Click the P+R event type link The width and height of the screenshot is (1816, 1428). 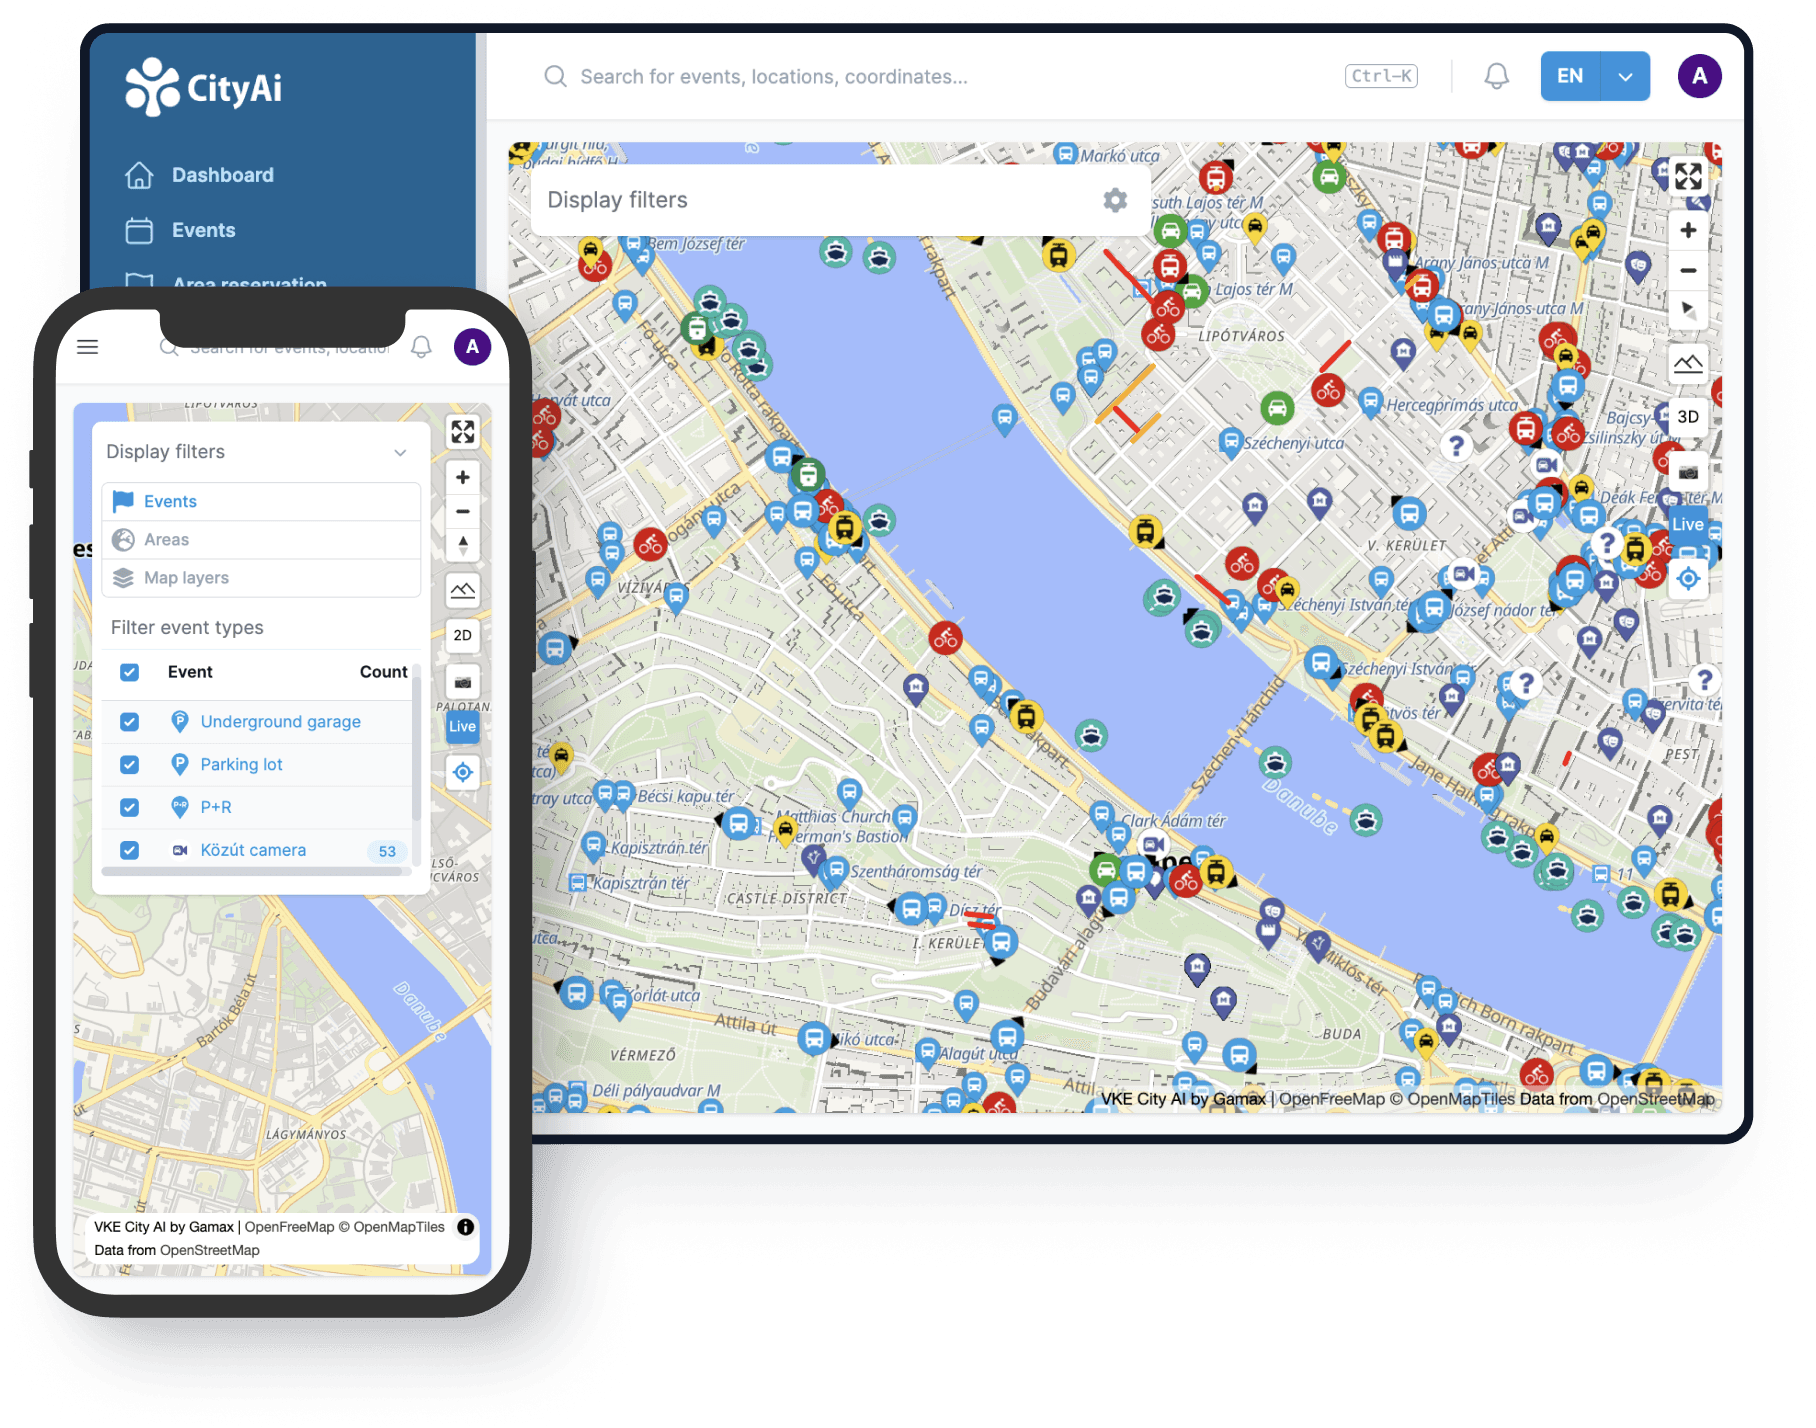tap(216, 807)
